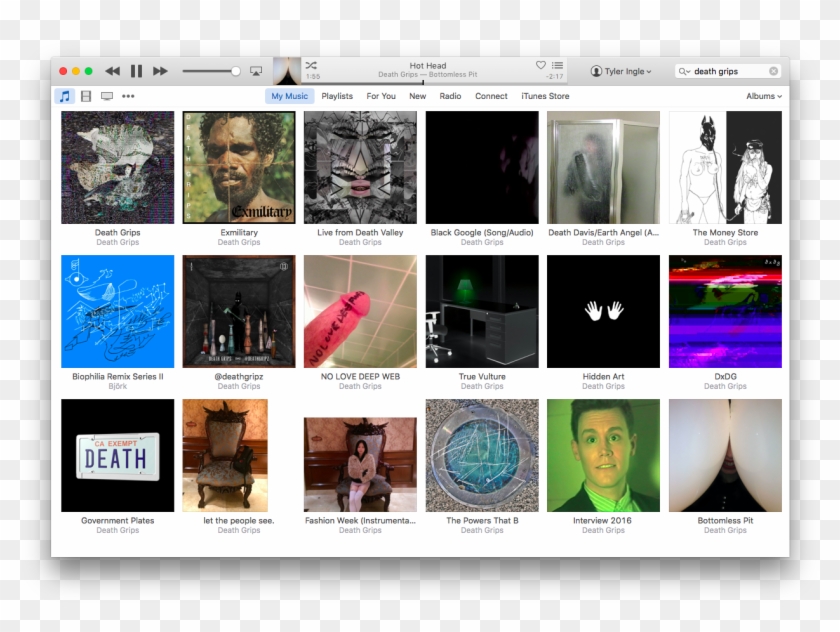This screenshot has height=632, width=840.
Task: Open Biophilia Remix Series II album cover
Action: tap(117, 311)
